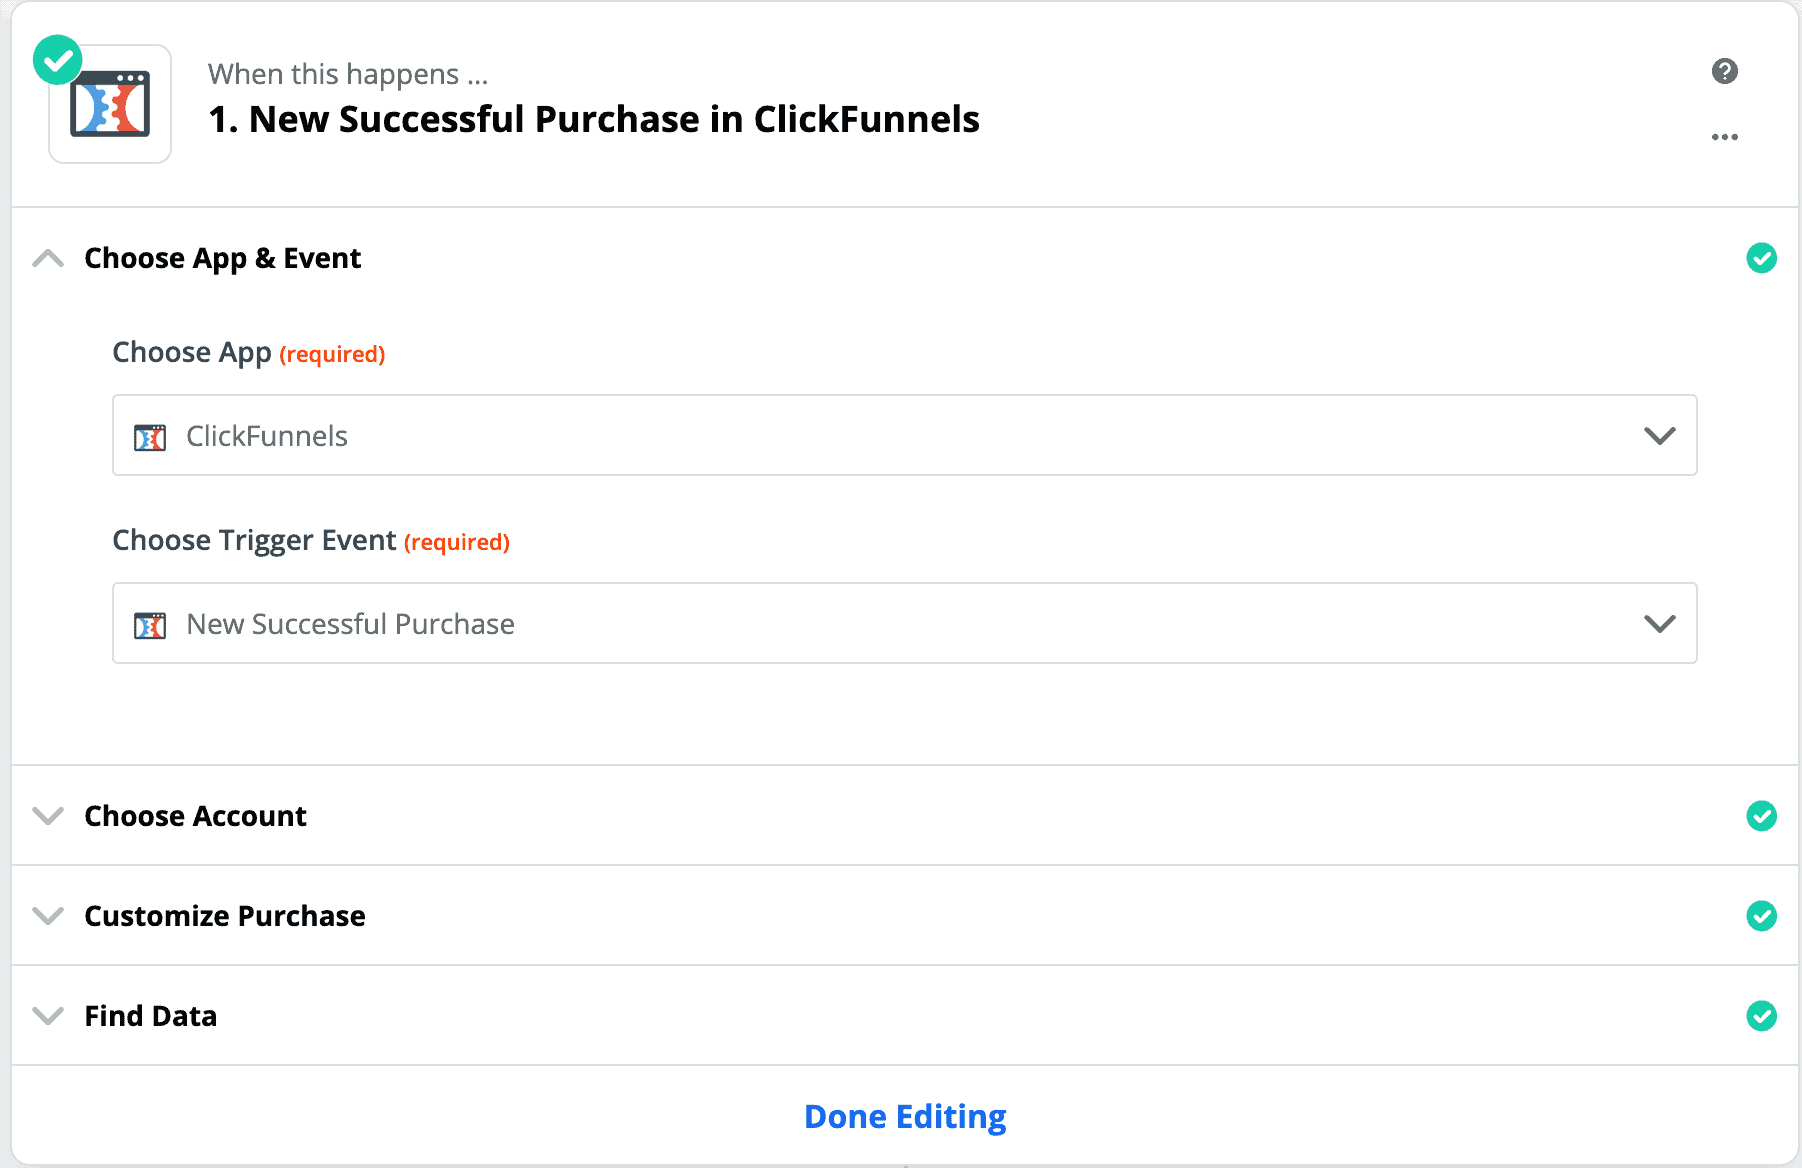Click Choose App & Event green status check
The height and width of the screenshot is (1168, 1802).
pyautogui.click(x=1761, y=258)
